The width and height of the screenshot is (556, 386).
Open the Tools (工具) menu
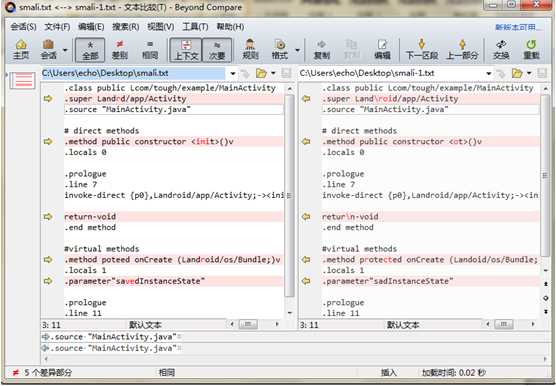195,27
